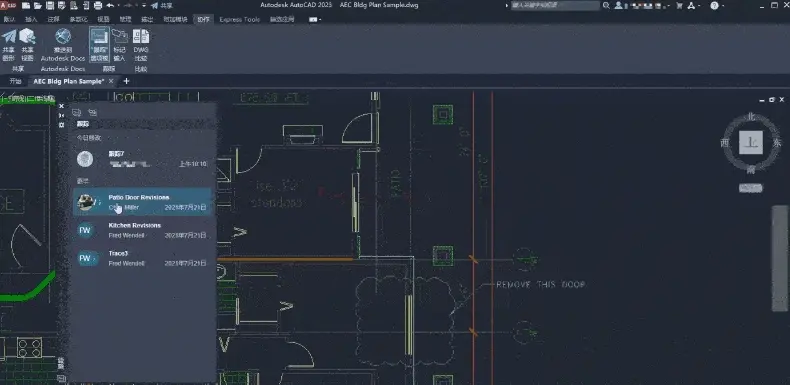Click the navigation bar on right edge
This screenshot has height=385, width=790.
click(x=780, y=258)
